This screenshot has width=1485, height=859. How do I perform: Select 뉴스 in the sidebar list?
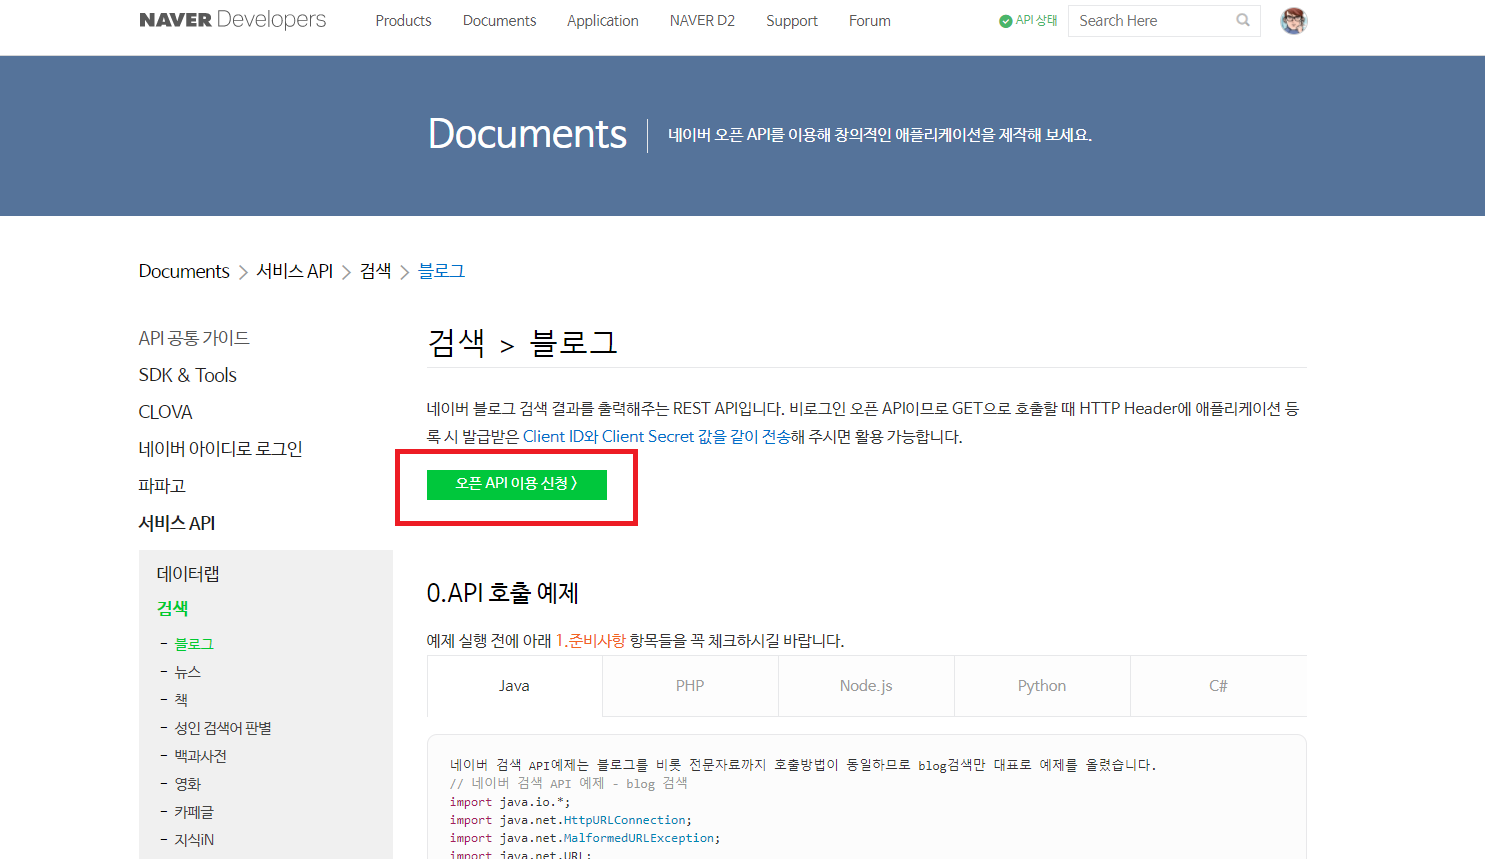click(x=187, y=672)
